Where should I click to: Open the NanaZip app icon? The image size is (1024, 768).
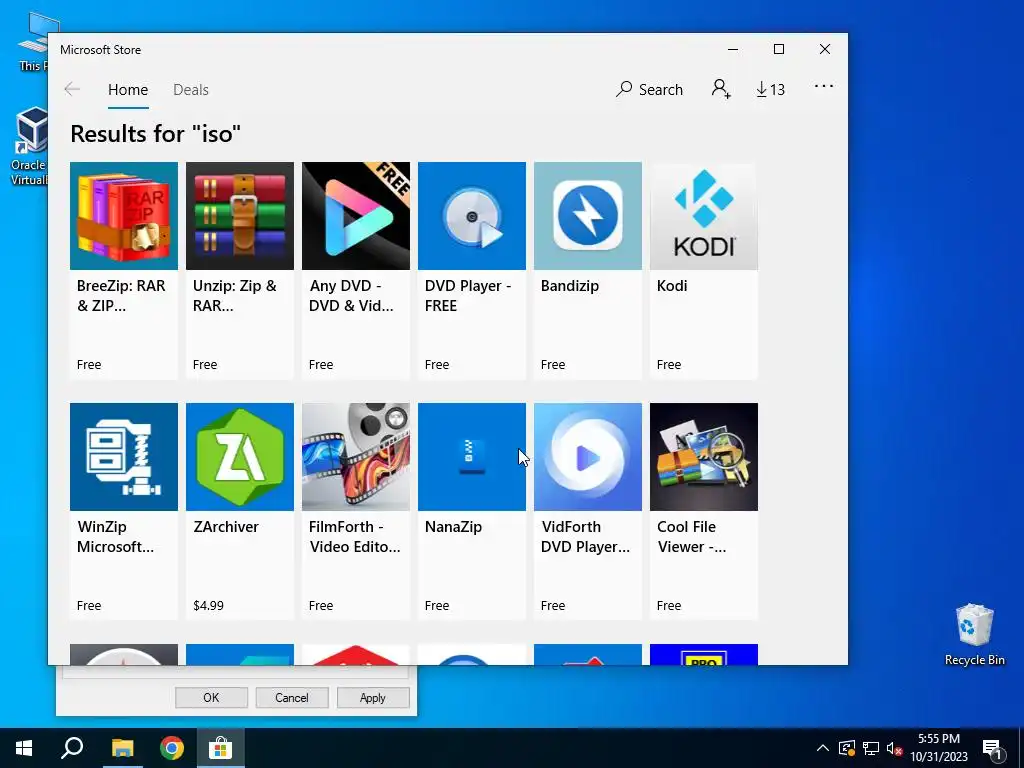click(472, 456)
